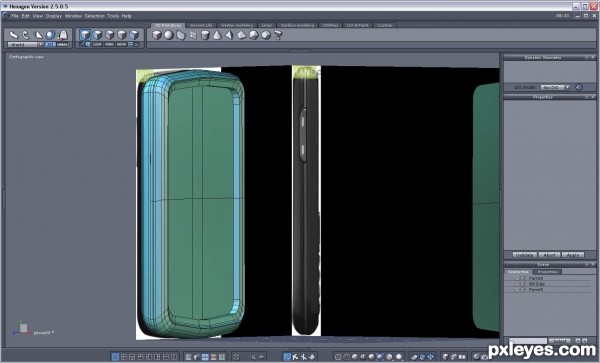
Task: Switch to the Lines tab
Action: pos(266,25)
